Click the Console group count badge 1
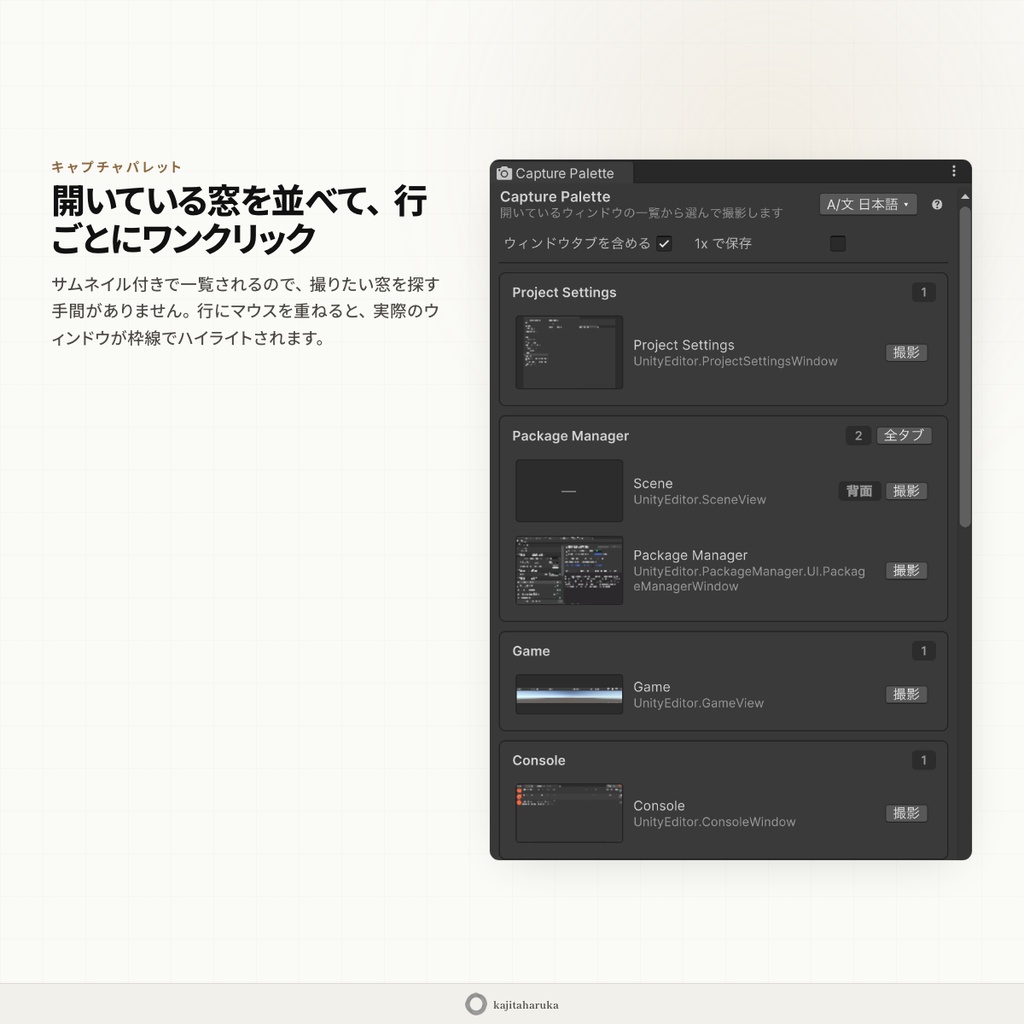This screenshot has width=1024, height=1024. [x=923, y=760]
